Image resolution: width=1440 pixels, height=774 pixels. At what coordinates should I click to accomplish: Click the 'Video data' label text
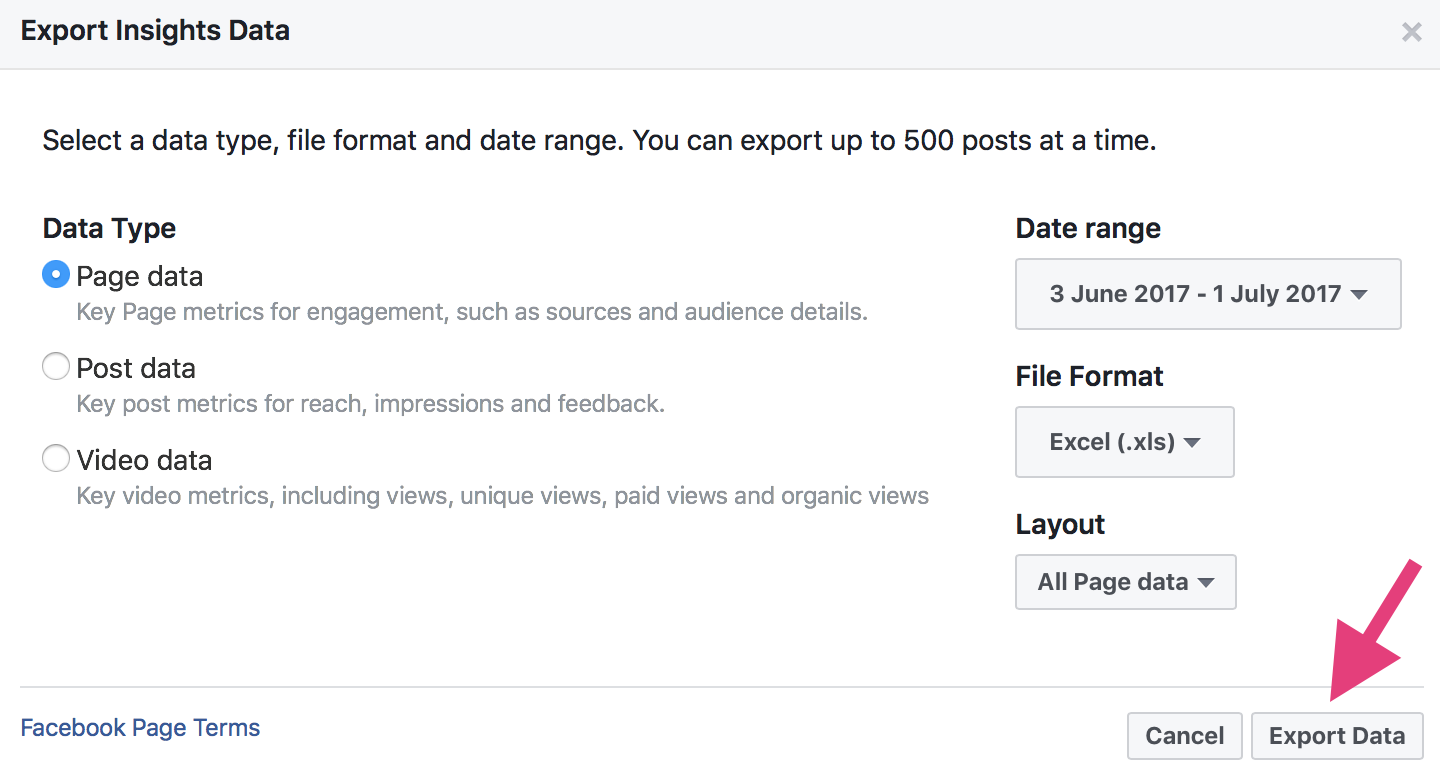tap(144, 460)
